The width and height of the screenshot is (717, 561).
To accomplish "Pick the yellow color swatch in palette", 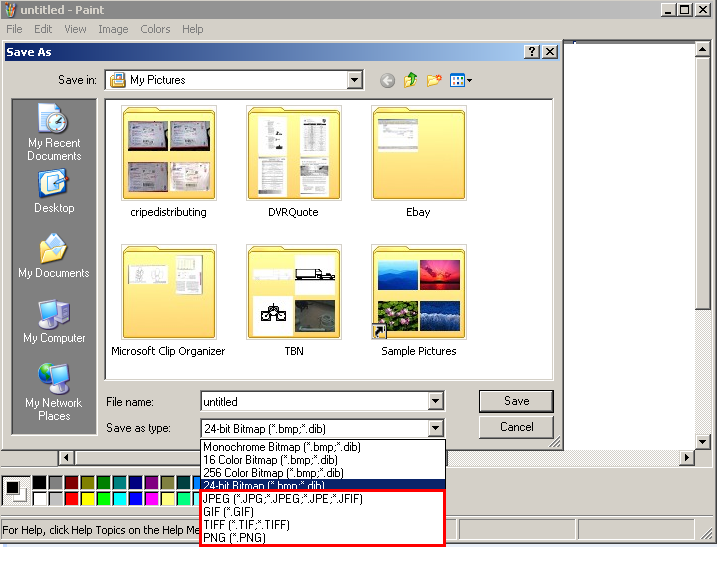I will [87, 498].
